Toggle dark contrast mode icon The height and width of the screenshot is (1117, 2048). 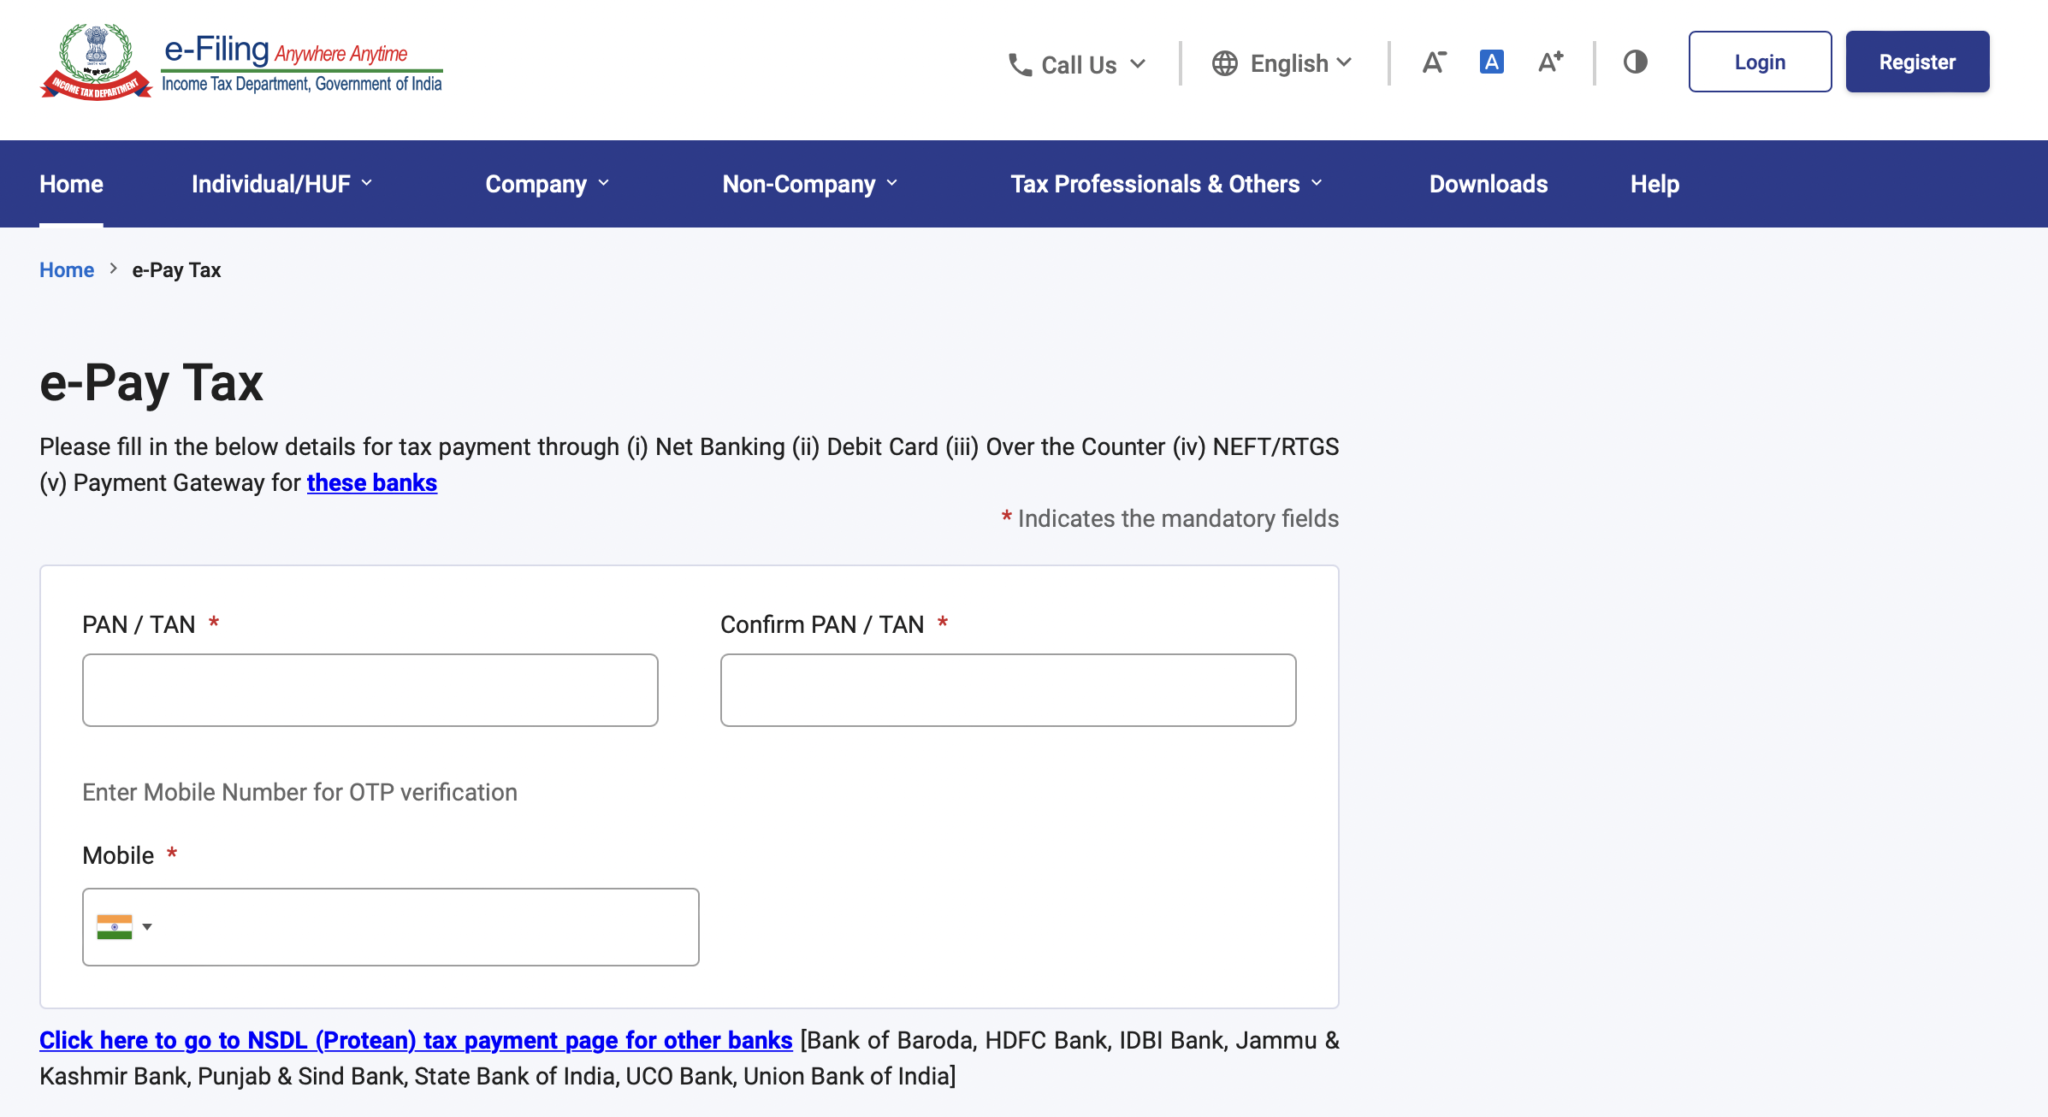coord(1634,61)
